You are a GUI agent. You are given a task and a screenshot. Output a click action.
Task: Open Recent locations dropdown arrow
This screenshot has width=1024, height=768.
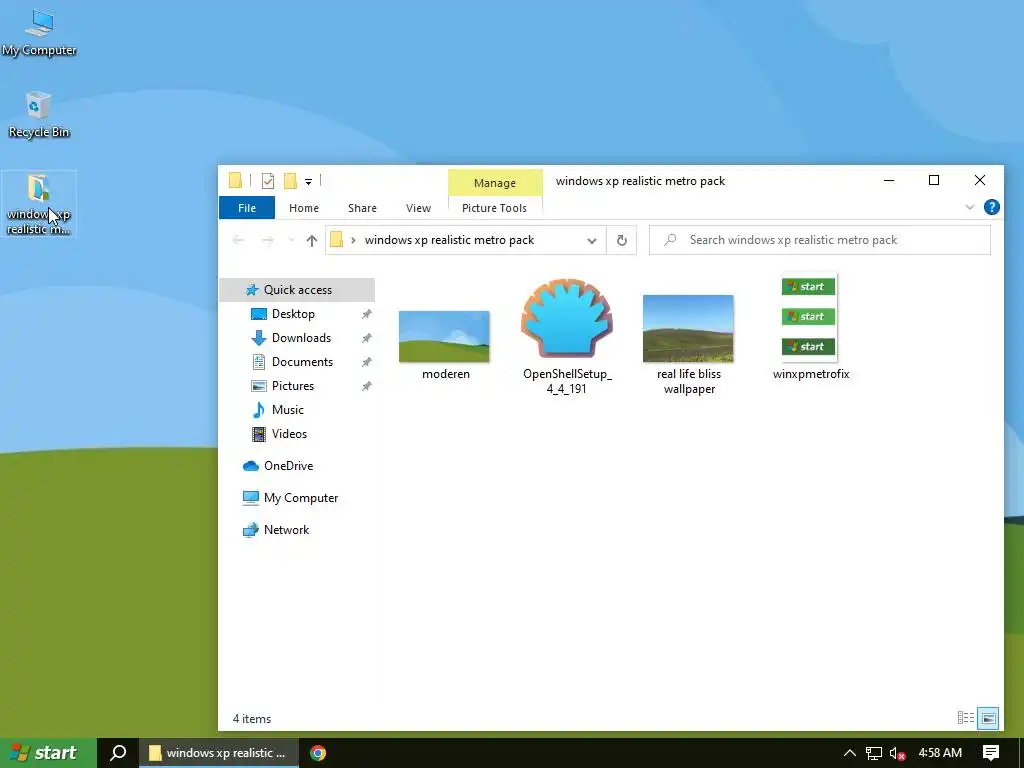pos(291,240)
